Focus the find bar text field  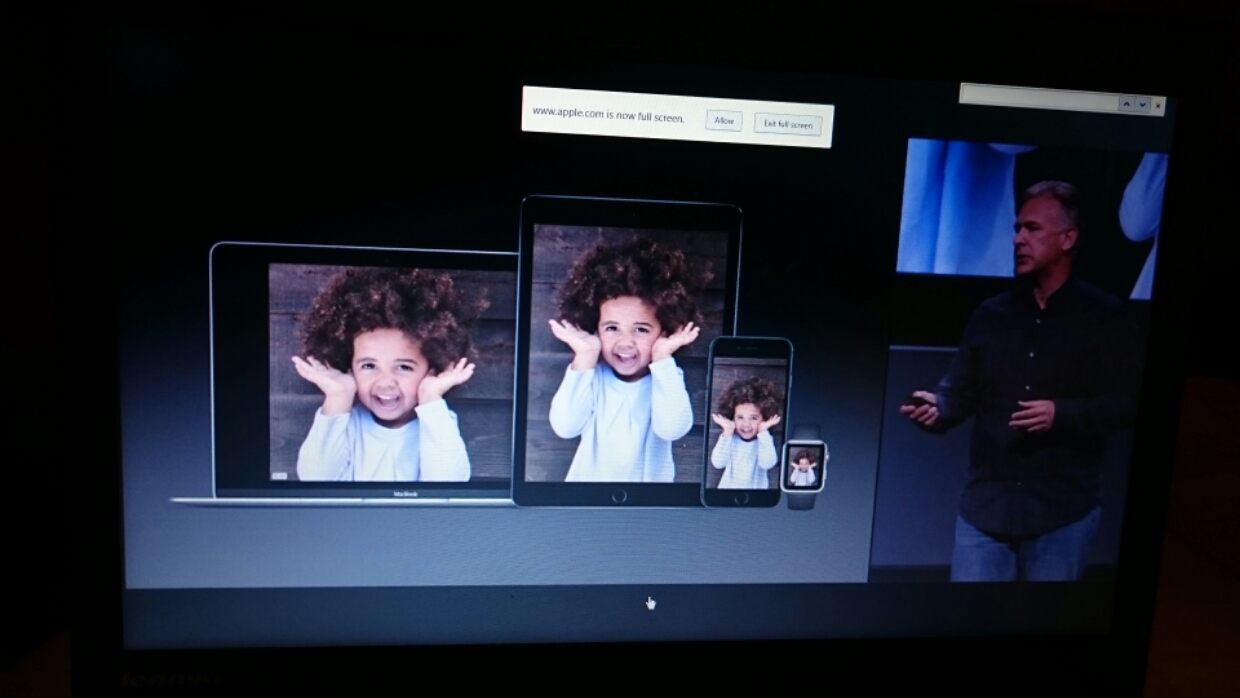pos(1036,99)
